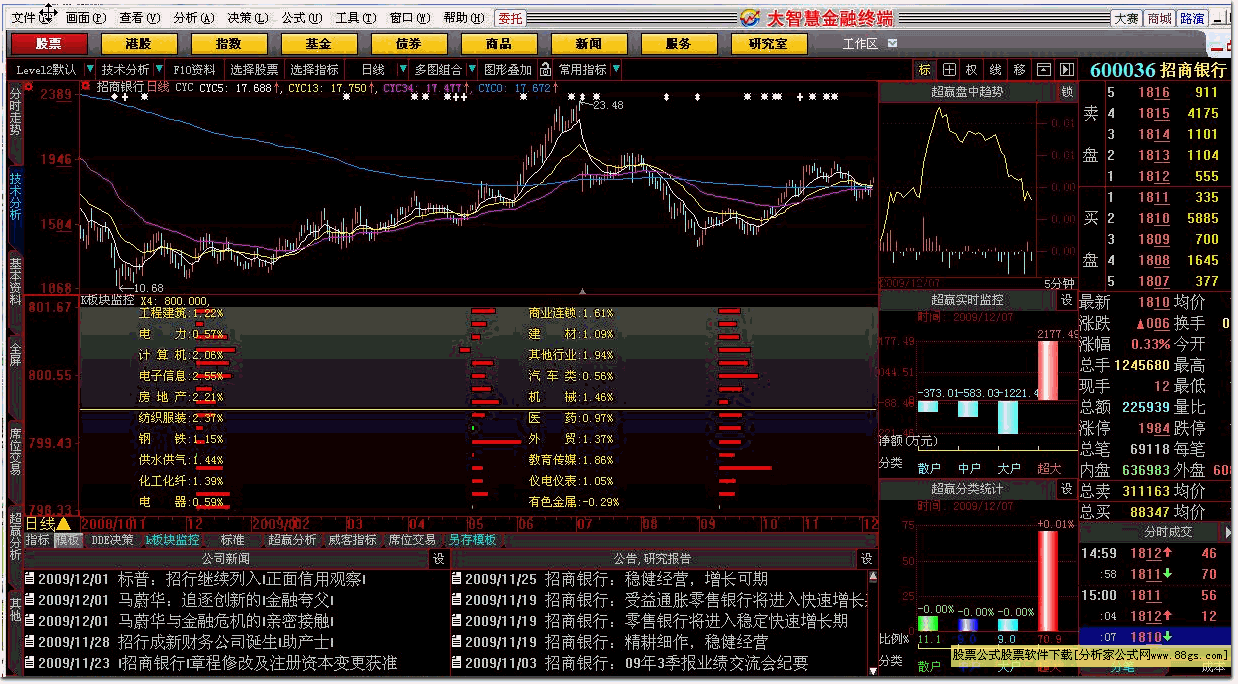The image size is (1238, 684).
Task: Expand the 技术分析 dropdown arrow
Action: point(158,70)
